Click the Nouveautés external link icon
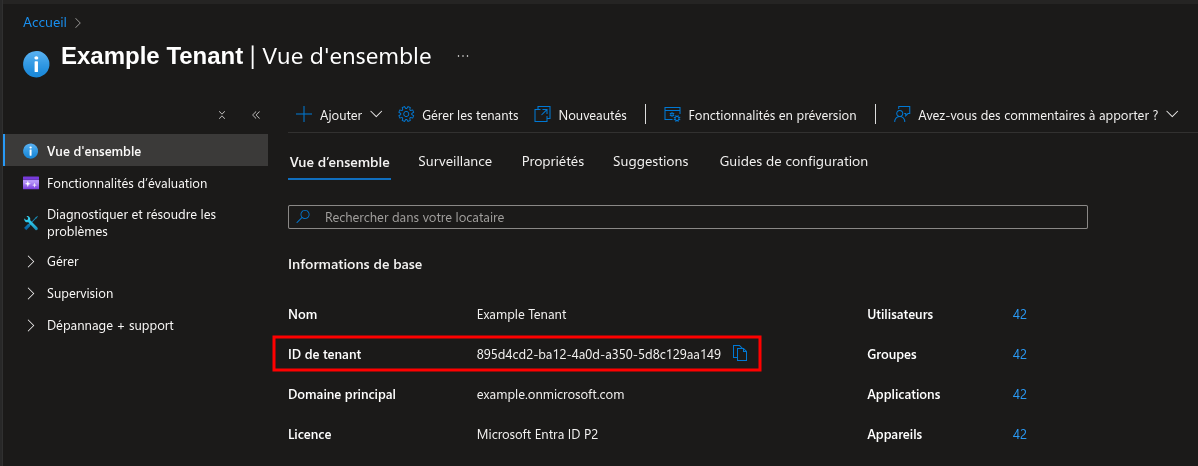The image size is (1198, 466). pos(543,114)
